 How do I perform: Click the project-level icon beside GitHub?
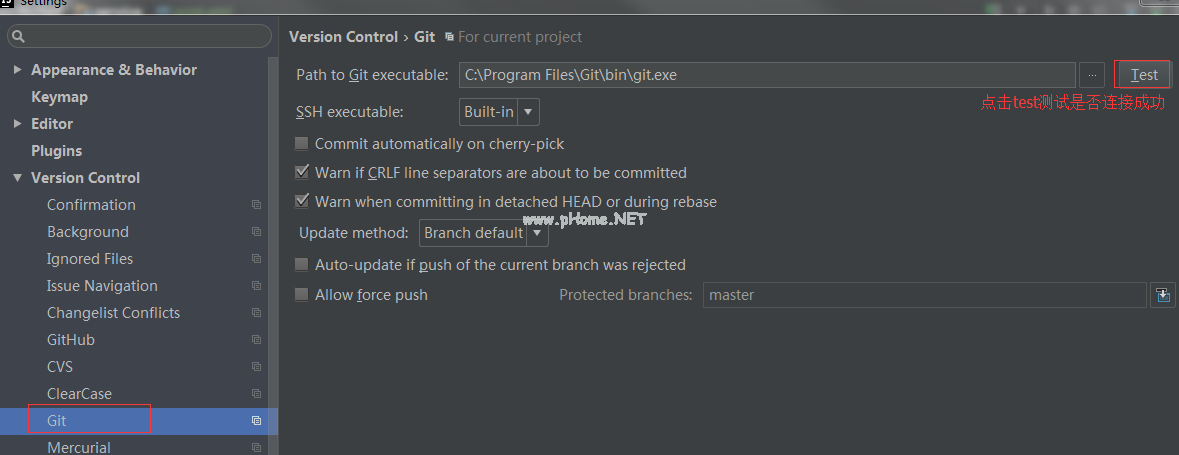(x=257, y=340)
